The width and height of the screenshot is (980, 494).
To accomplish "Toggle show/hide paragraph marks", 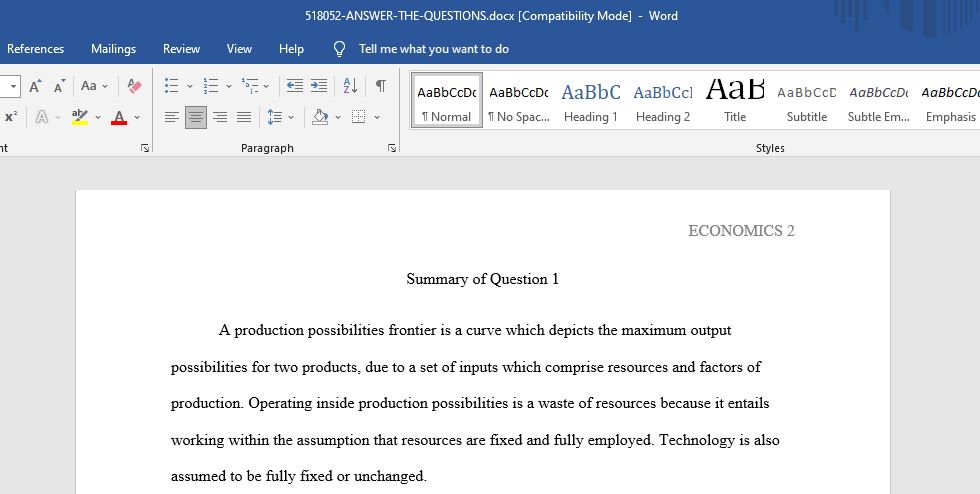I will click(381, 86).
